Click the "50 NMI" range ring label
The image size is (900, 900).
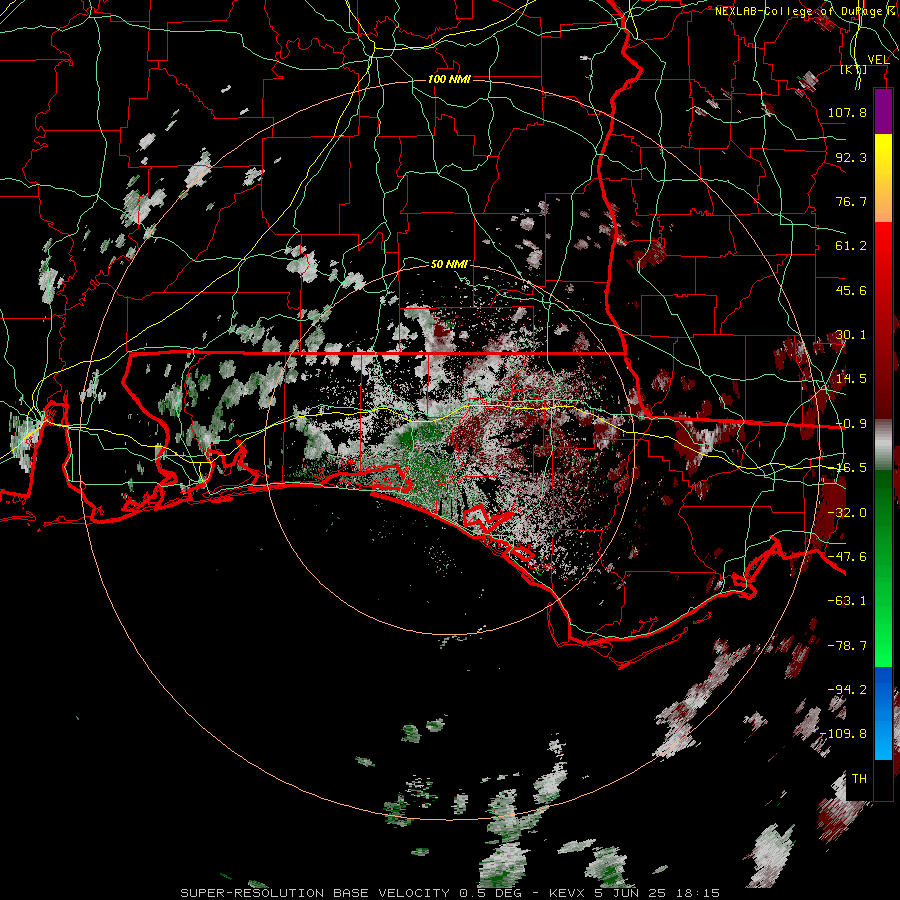click(449, 264)
